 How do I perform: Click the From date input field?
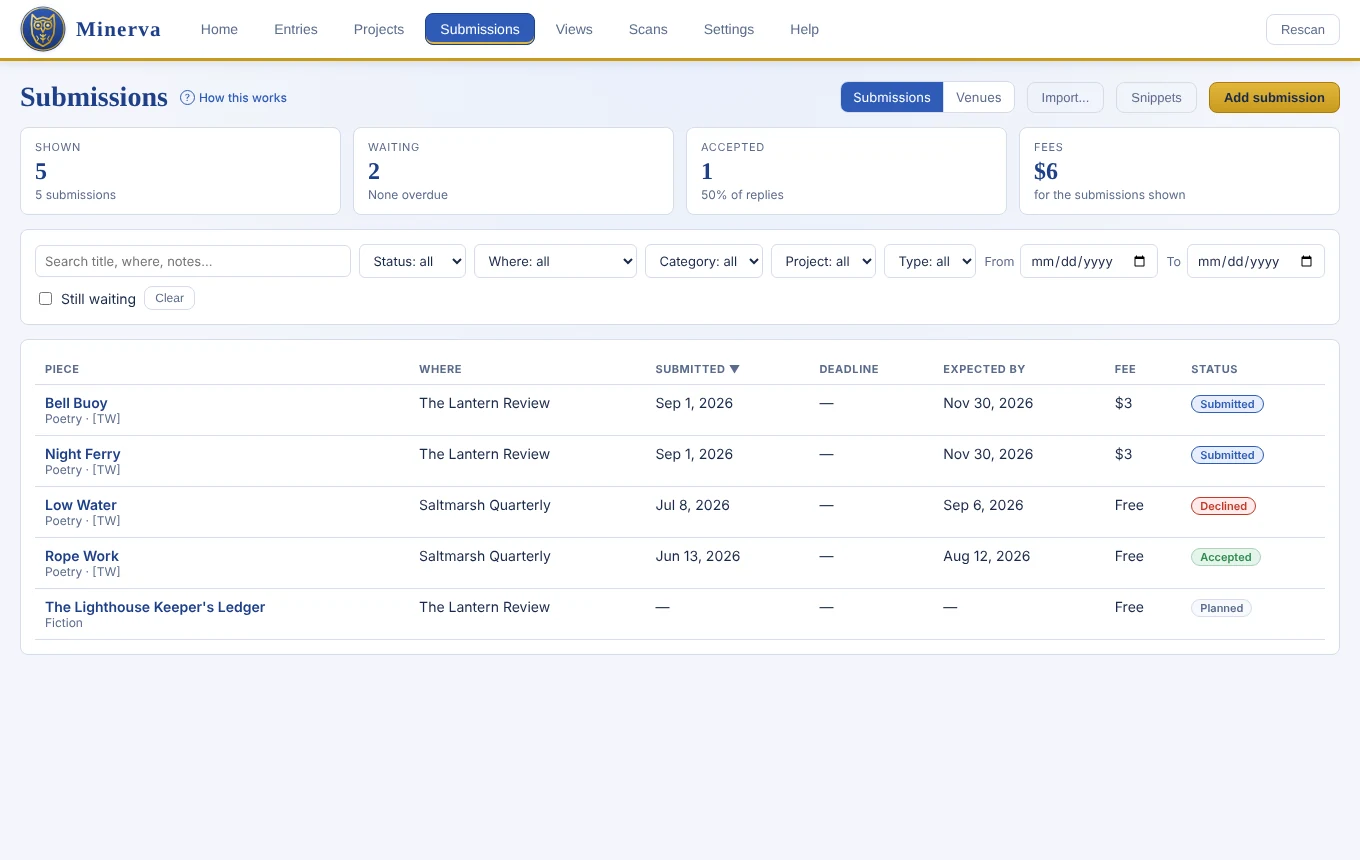[1089, 261]
